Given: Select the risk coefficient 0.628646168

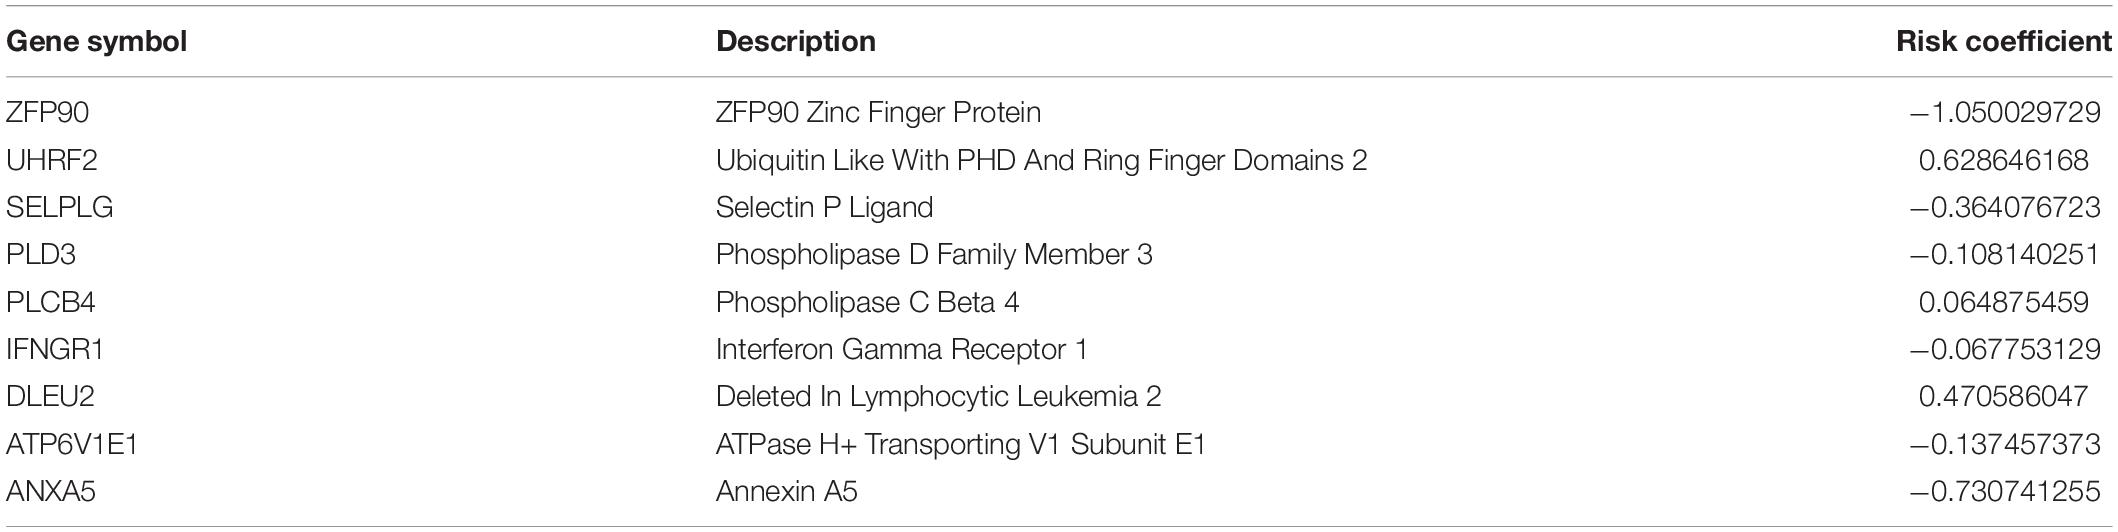Looking at the screenshot, I should pyautogui.click(x=2004, y=160).
